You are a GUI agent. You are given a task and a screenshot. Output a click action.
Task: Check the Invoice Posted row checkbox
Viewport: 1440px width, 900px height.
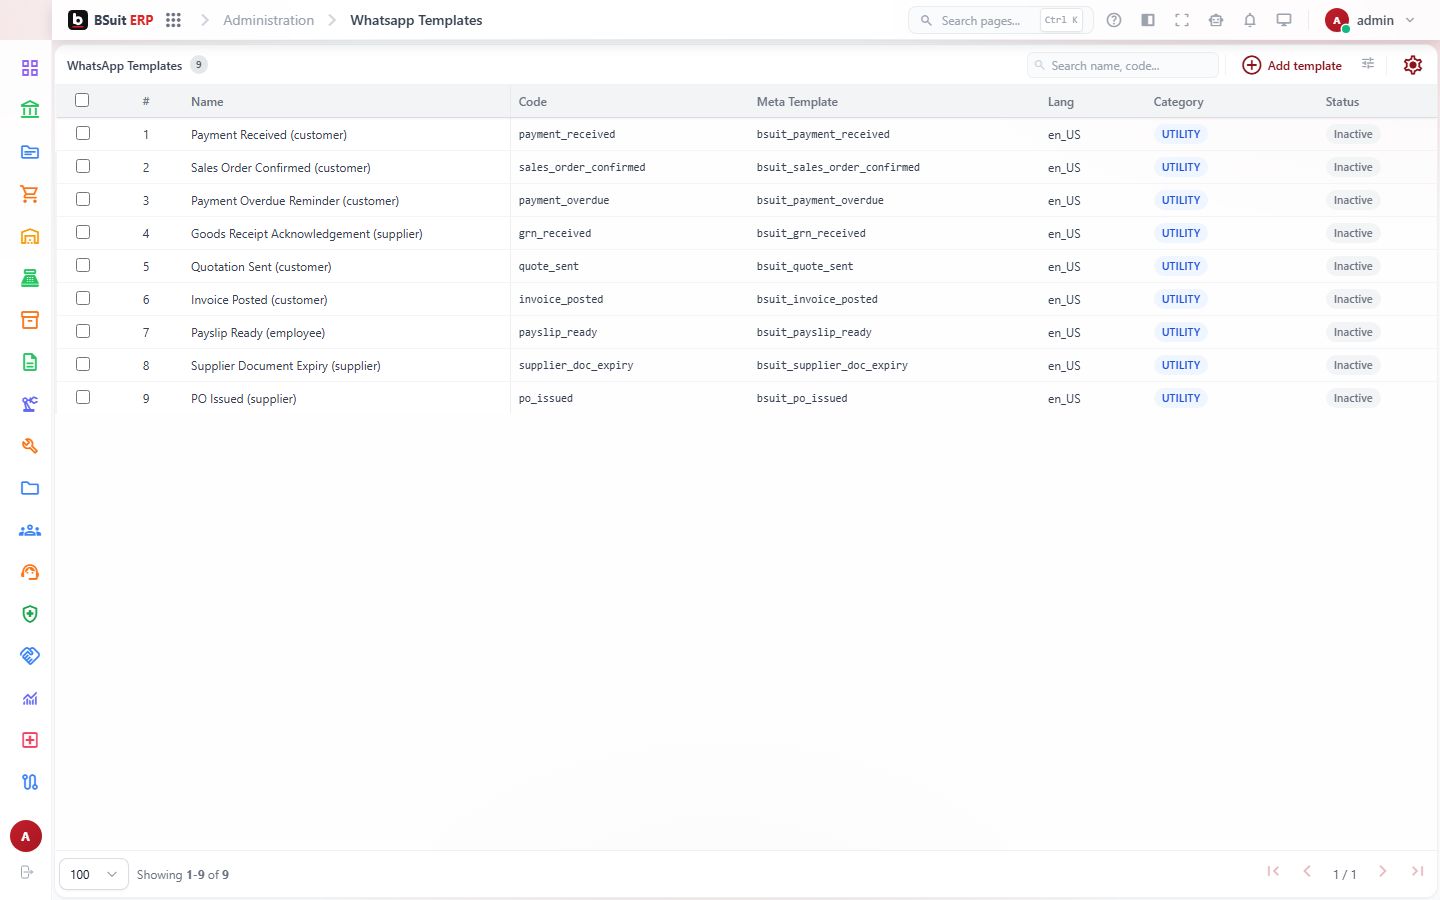tap(83, 298)
